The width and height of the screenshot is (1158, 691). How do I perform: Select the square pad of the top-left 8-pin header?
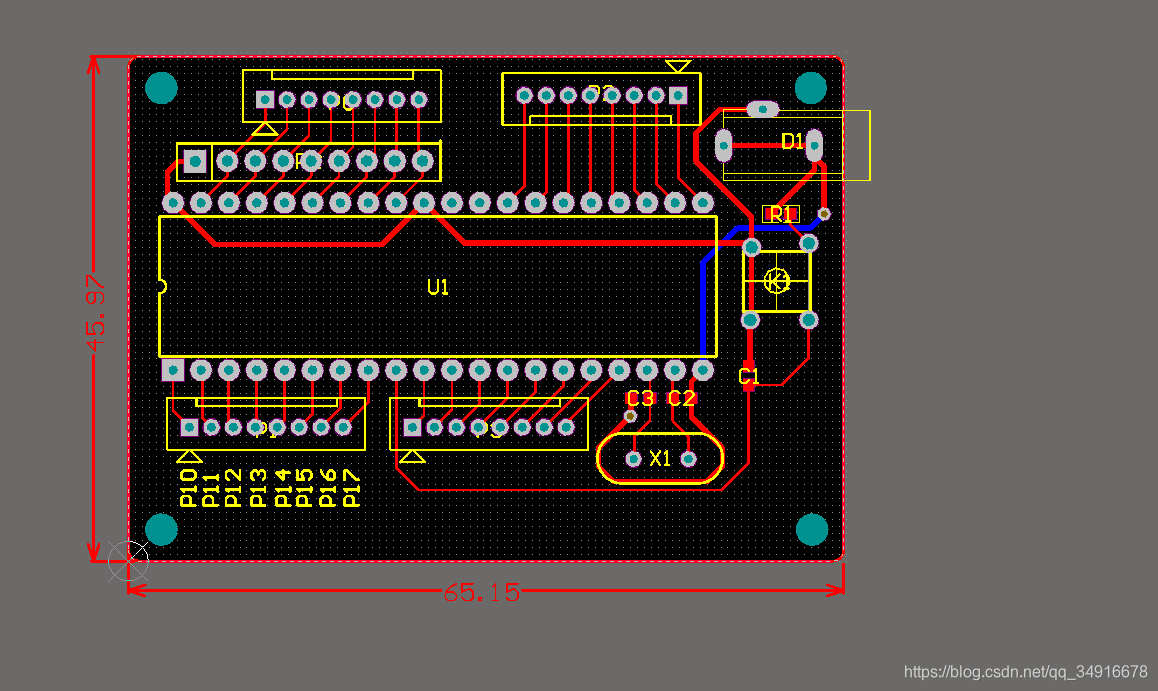(x=265, y=99)
